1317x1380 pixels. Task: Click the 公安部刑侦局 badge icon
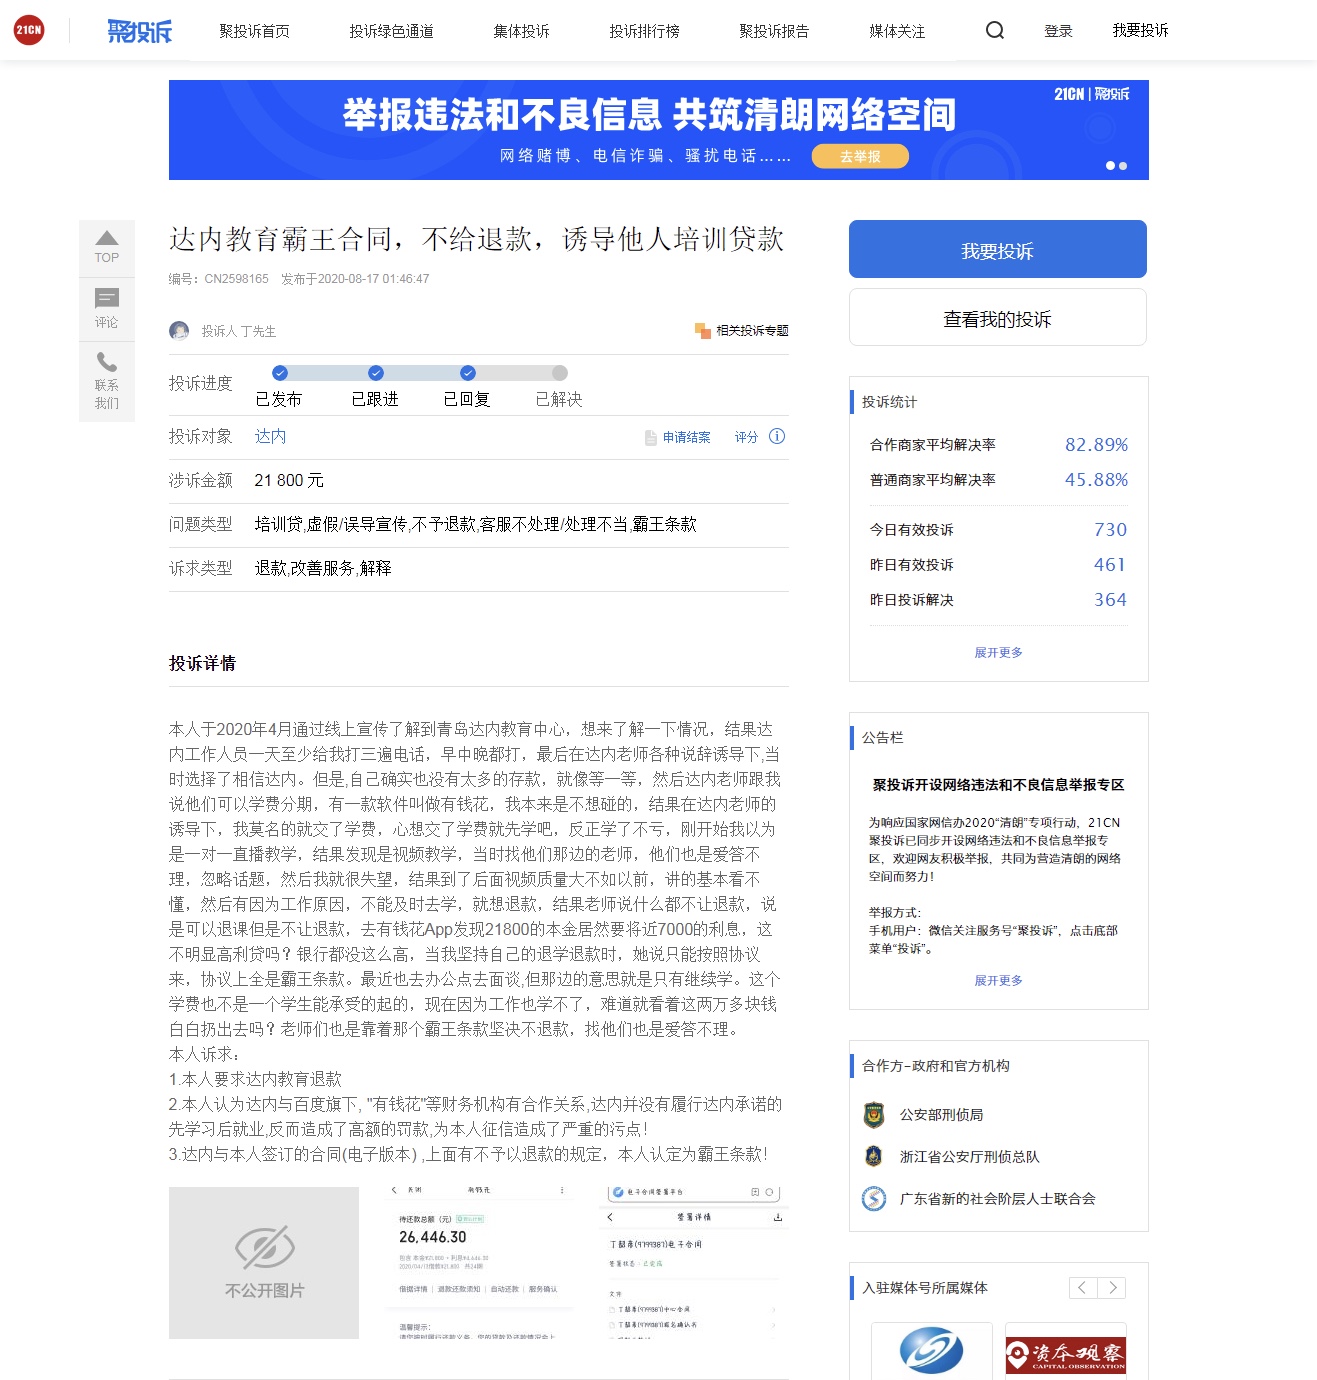pyautogui.click(x=874, y=1114)
